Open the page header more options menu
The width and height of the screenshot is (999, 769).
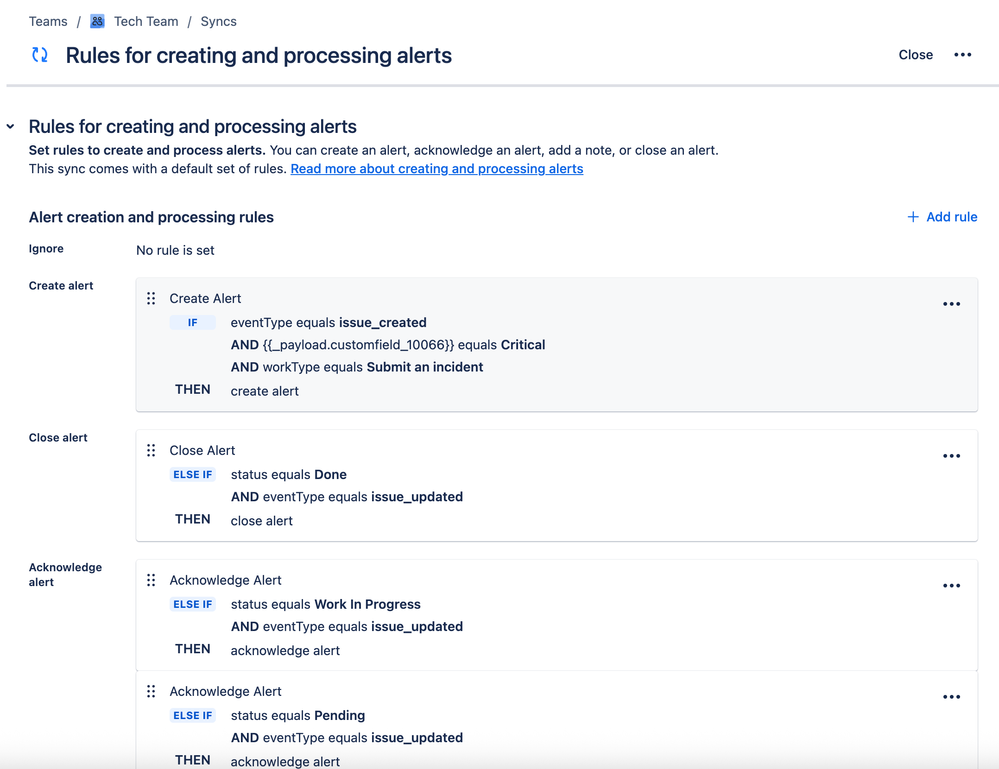[x=962, y=55]
